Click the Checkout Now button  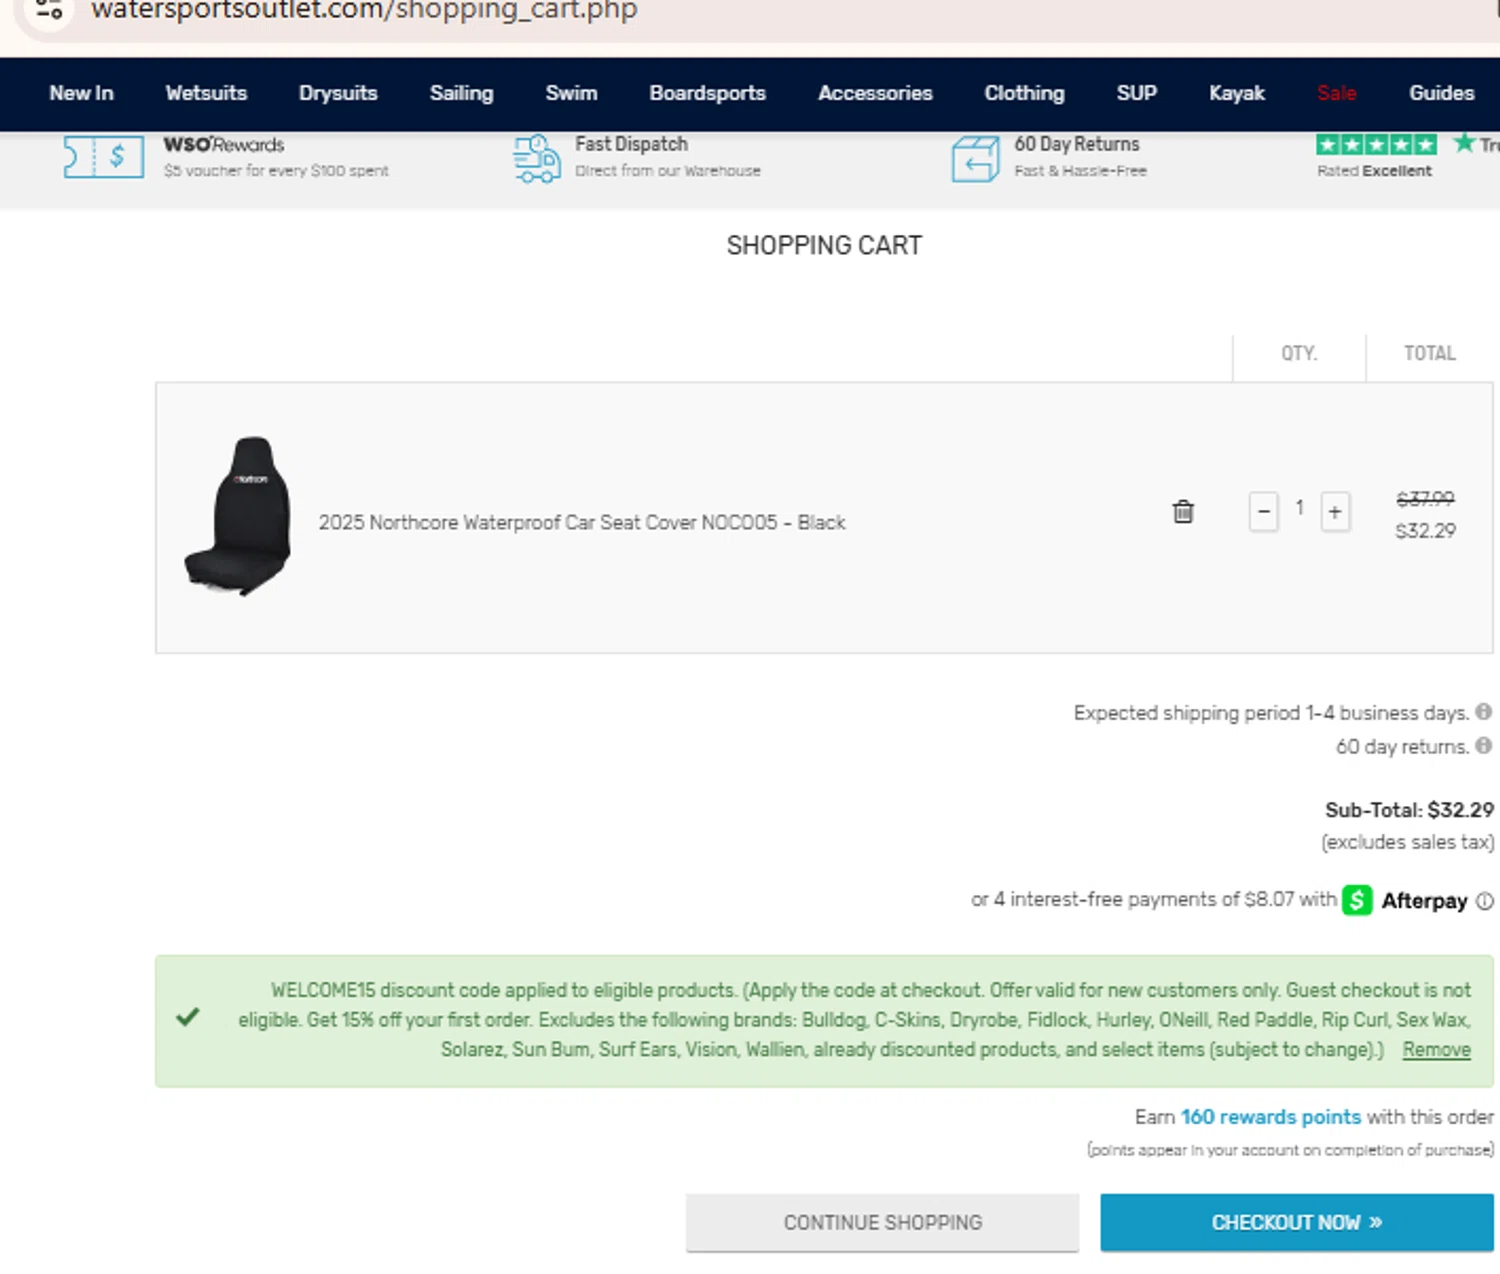pyautogui.click(x=1297, y=1223)
